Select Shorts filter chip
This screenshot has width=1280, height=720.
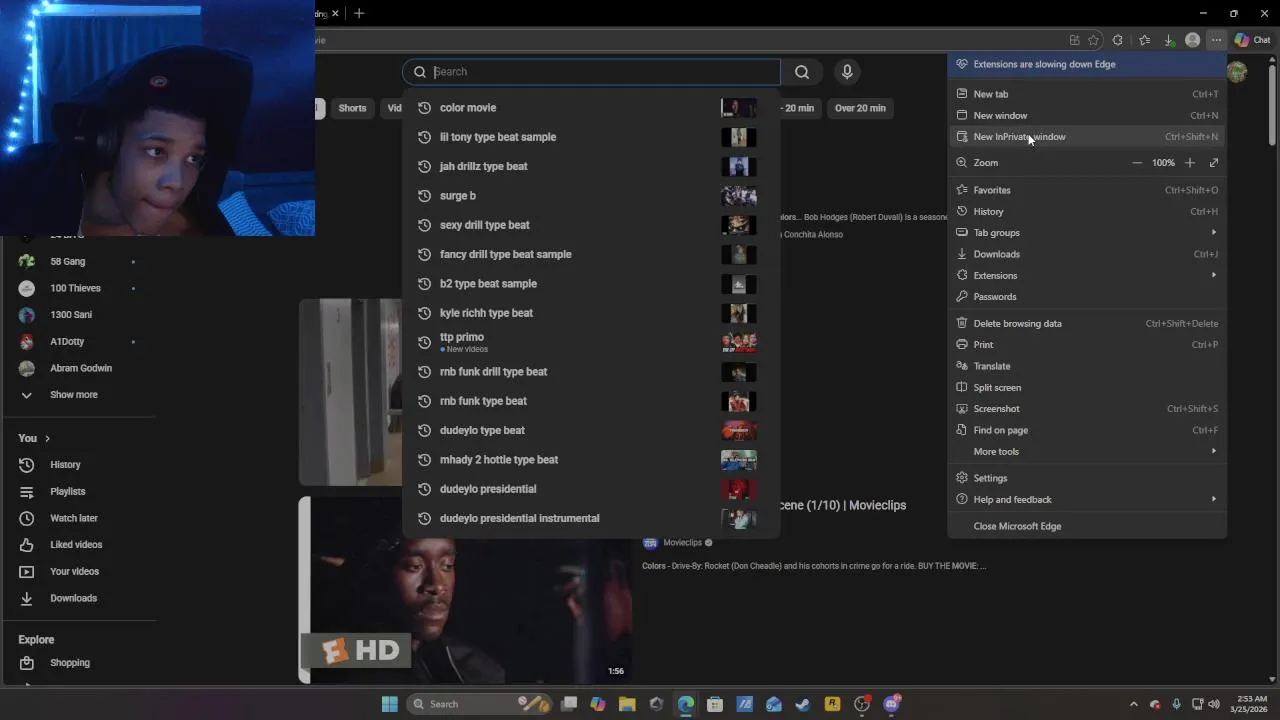352,108
